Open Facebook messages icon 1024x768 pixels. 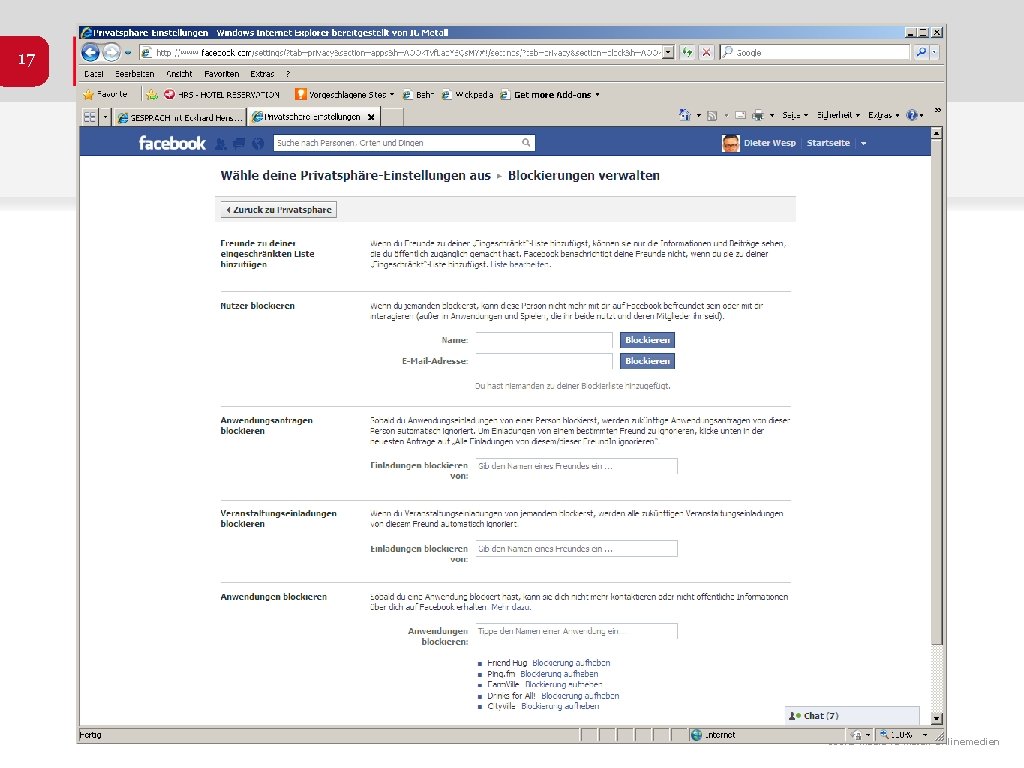pos(239,144)
